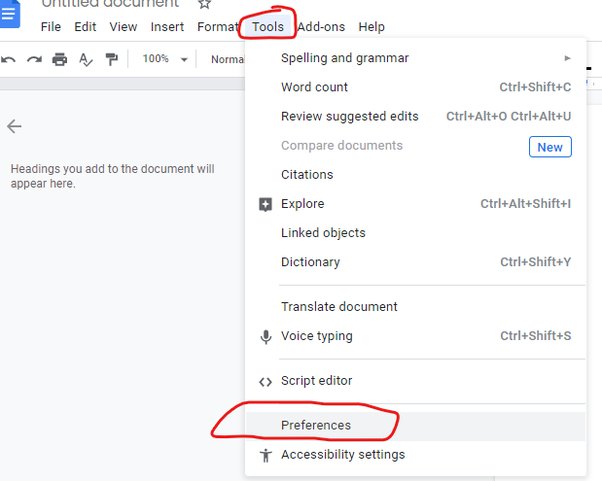Choose Translate document
602x481 pixels.
[415, 307]
